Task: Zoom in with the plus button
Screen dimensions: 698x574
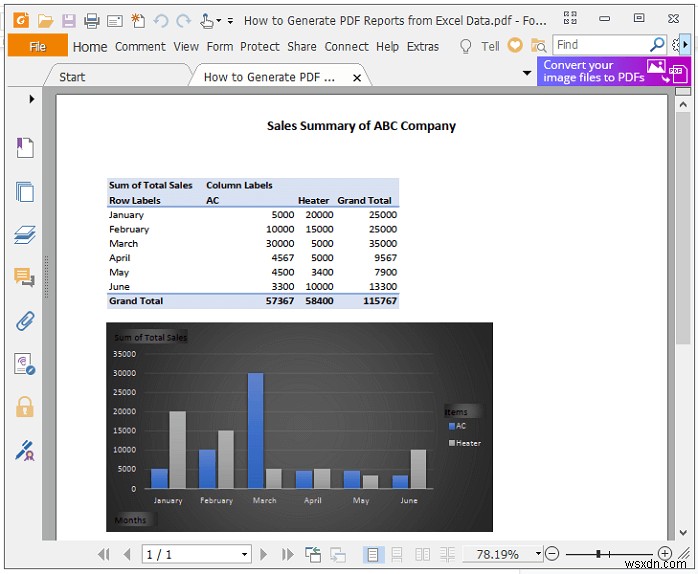Action: coord(665,554)
